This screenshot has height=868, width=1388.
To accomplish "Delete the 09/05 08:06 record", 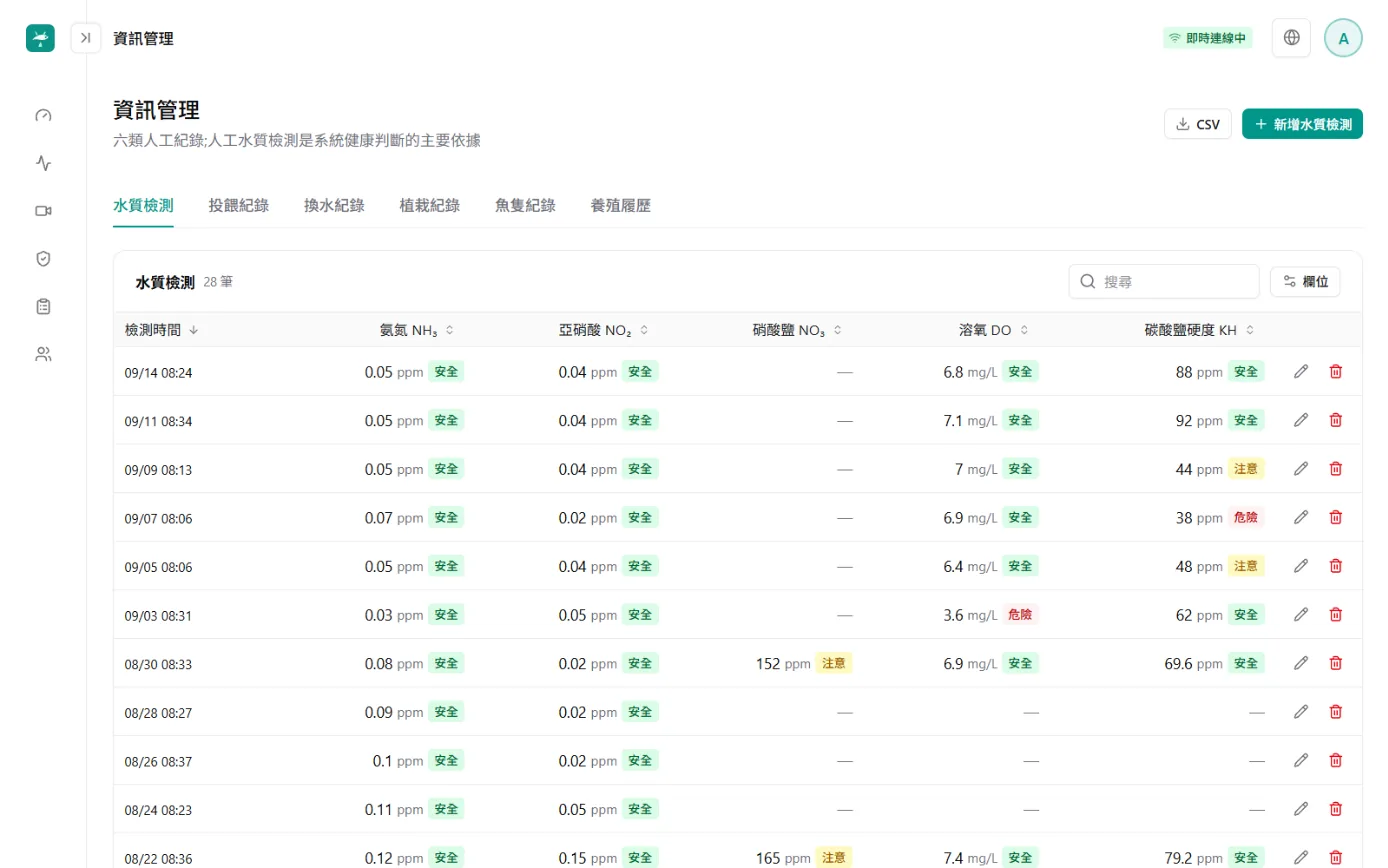I will [1335, 566].
